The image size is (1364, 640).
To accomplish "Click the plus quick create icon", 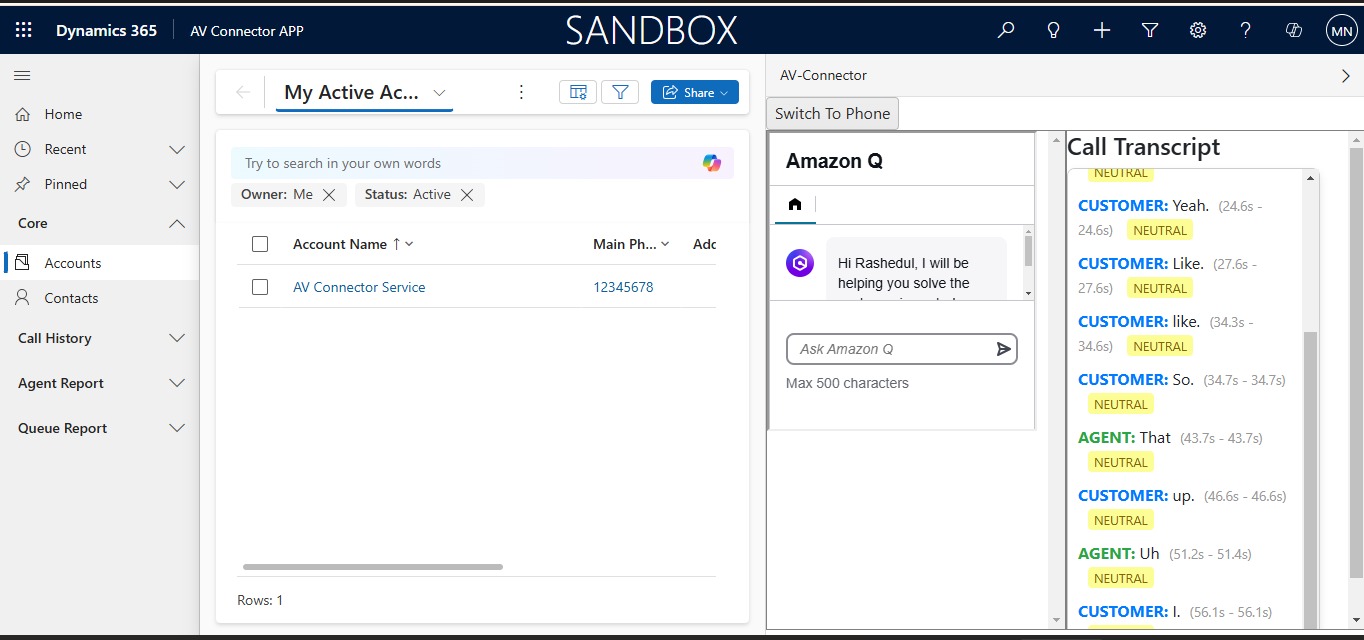I will click(x=1102, y=31).
